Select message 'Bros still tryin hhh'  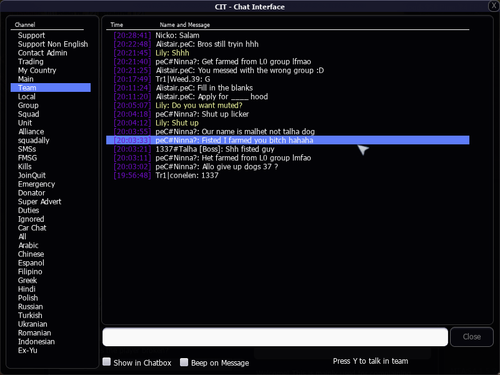pos(288,44)
